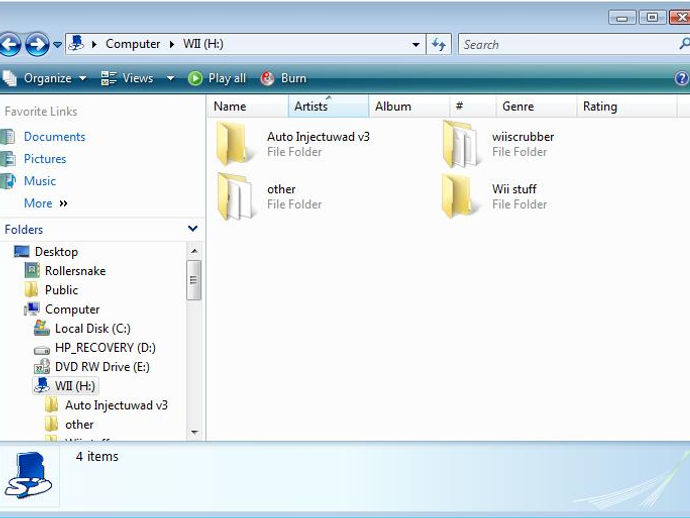This screenshot has height=518, width=690.
Task: Click folder tree scrollbar down arrow
Action: pyautogui.click(x=194, y=433)
